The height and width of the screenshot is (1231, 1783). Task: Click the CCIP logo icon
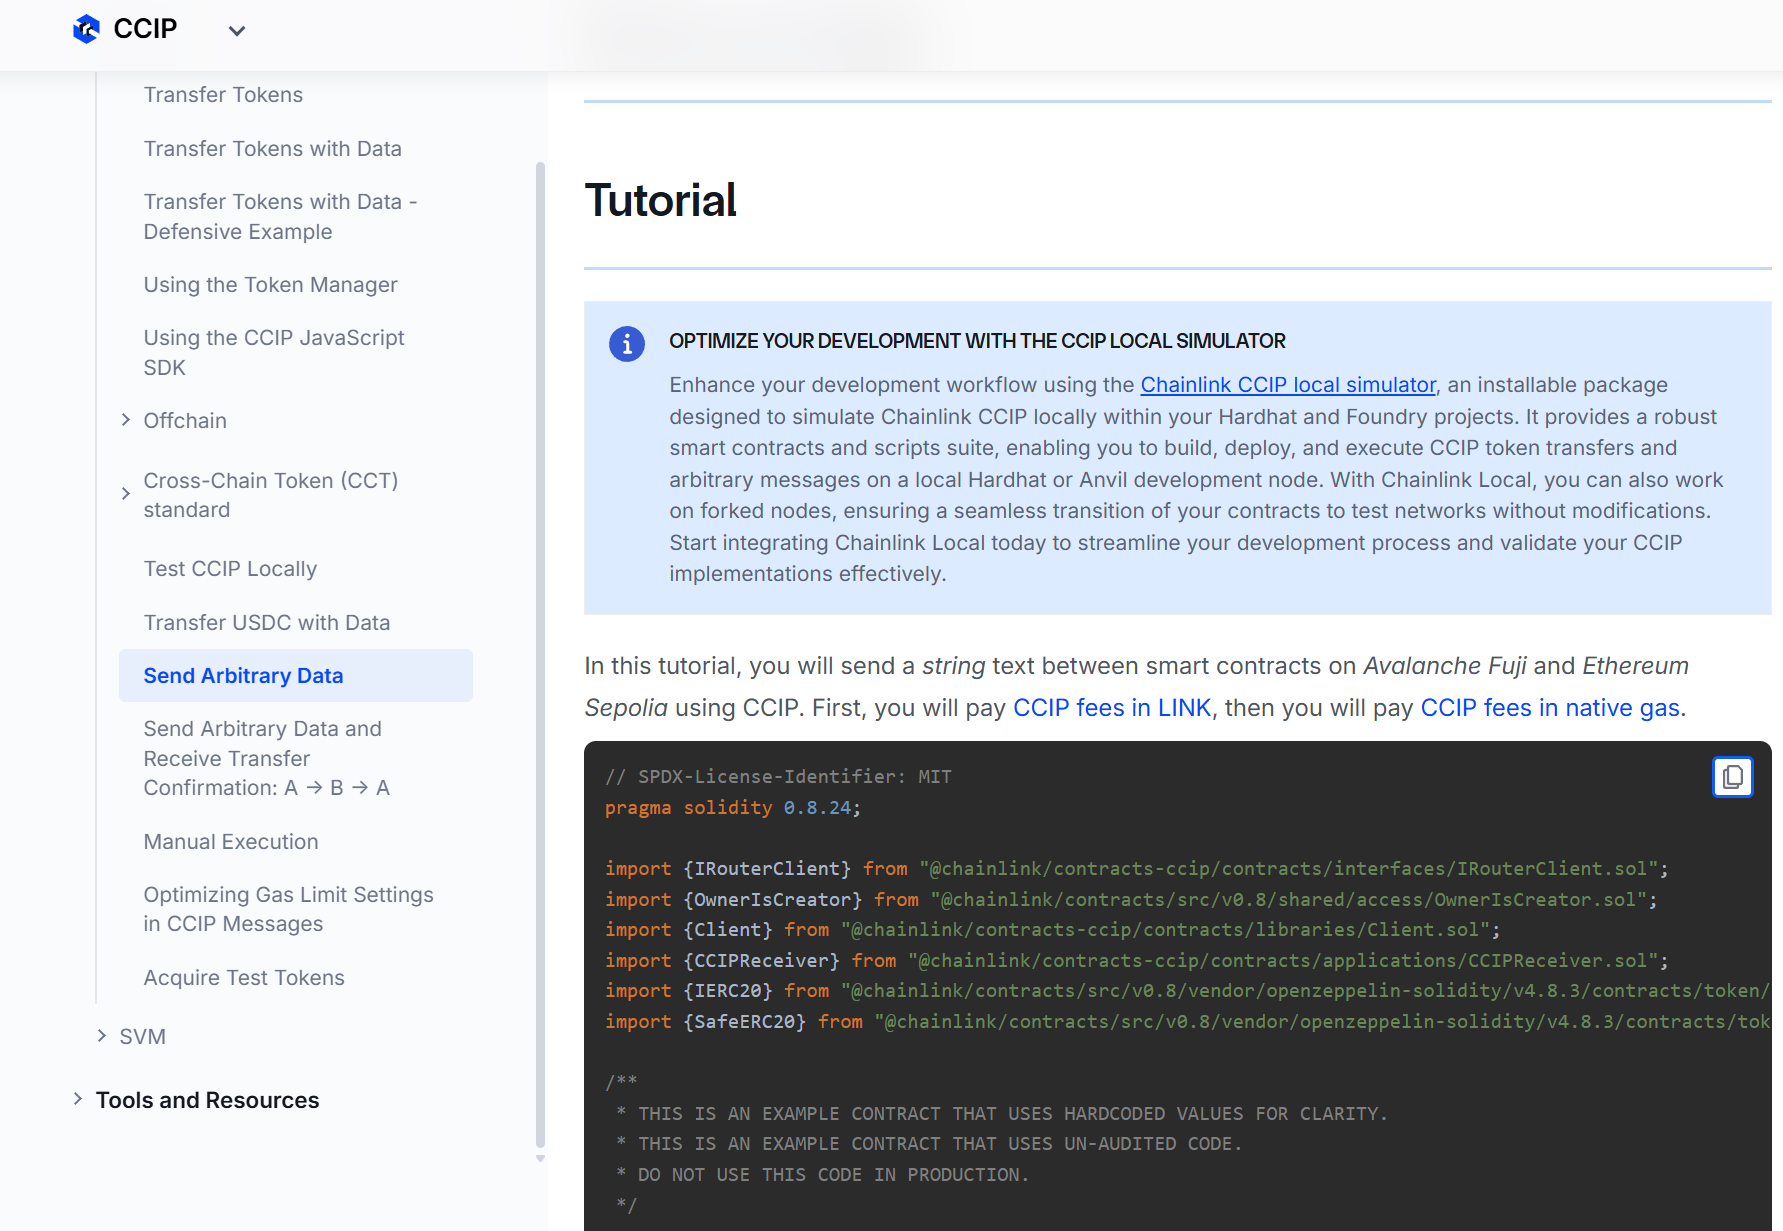[87, 29]
